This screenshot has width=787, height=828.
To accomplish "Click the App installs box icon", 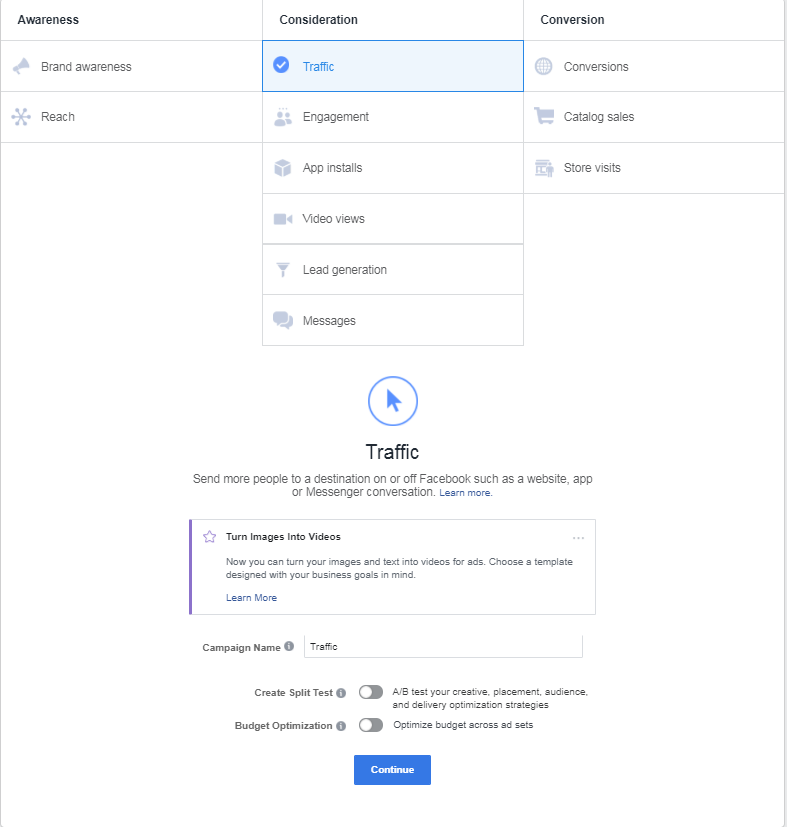I will pyautogui.click(x=283, y=168).
